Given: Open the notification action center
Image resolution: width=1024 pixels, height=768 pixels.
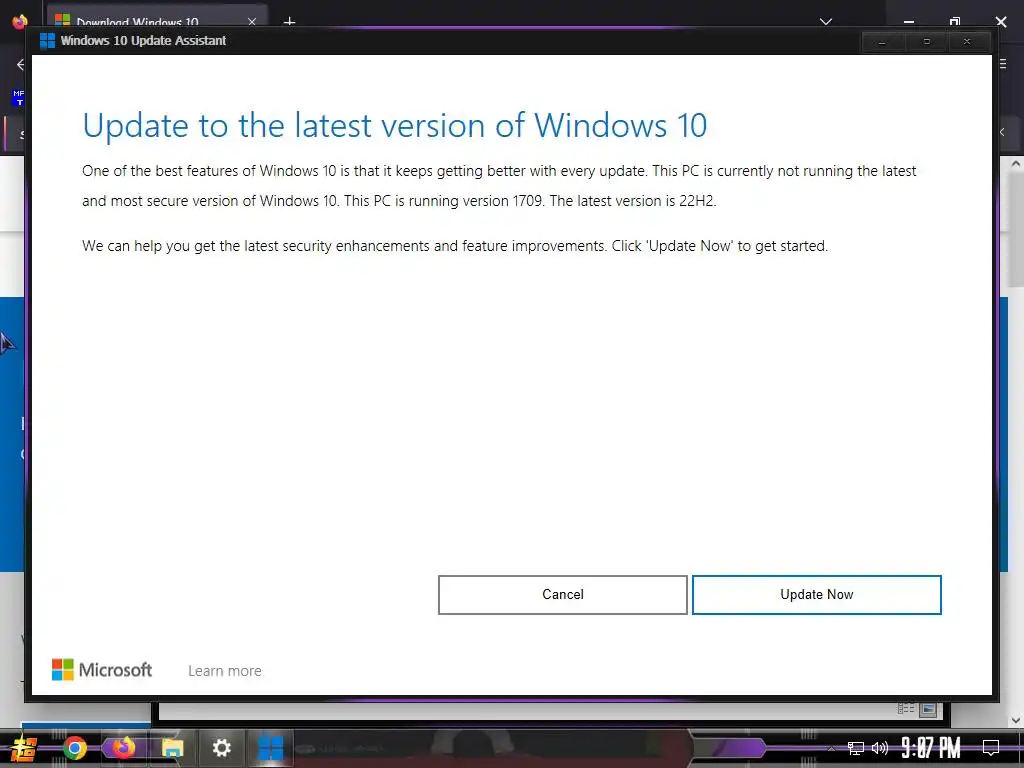Looking at the screenshot, I should pos(991,748).
